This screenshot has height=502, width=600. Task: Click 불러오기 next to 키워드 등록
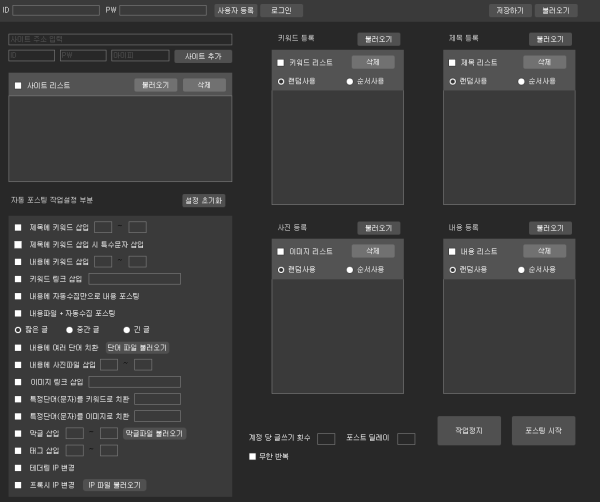[x=379, y=39]
